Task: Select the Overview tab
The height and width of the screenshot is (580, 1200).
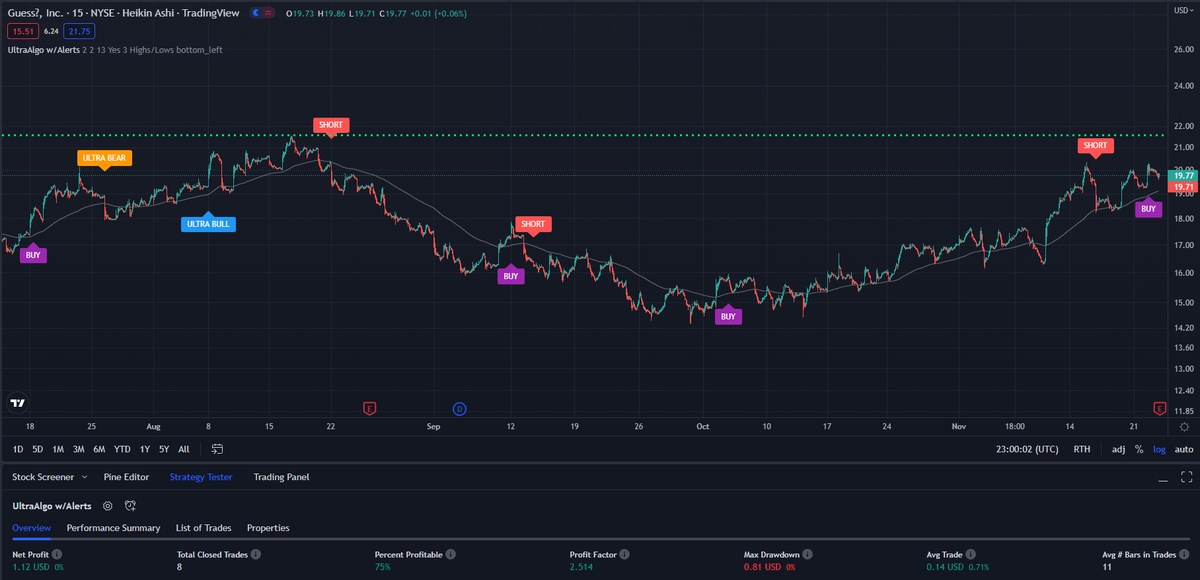Action: (31, 527)
